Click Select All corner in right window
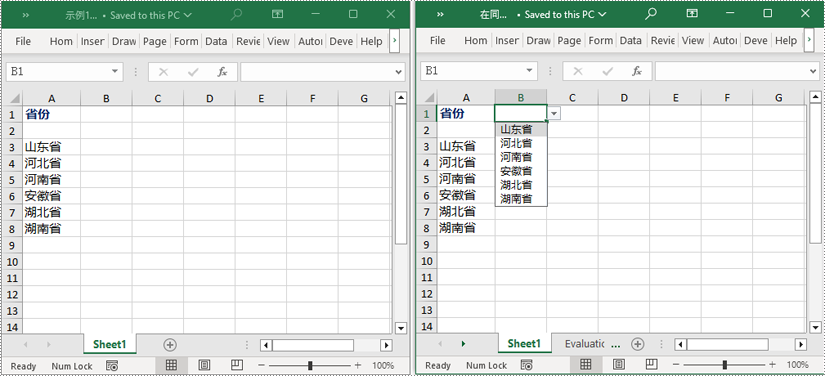 pyautogui.click(x=429, y=98)
